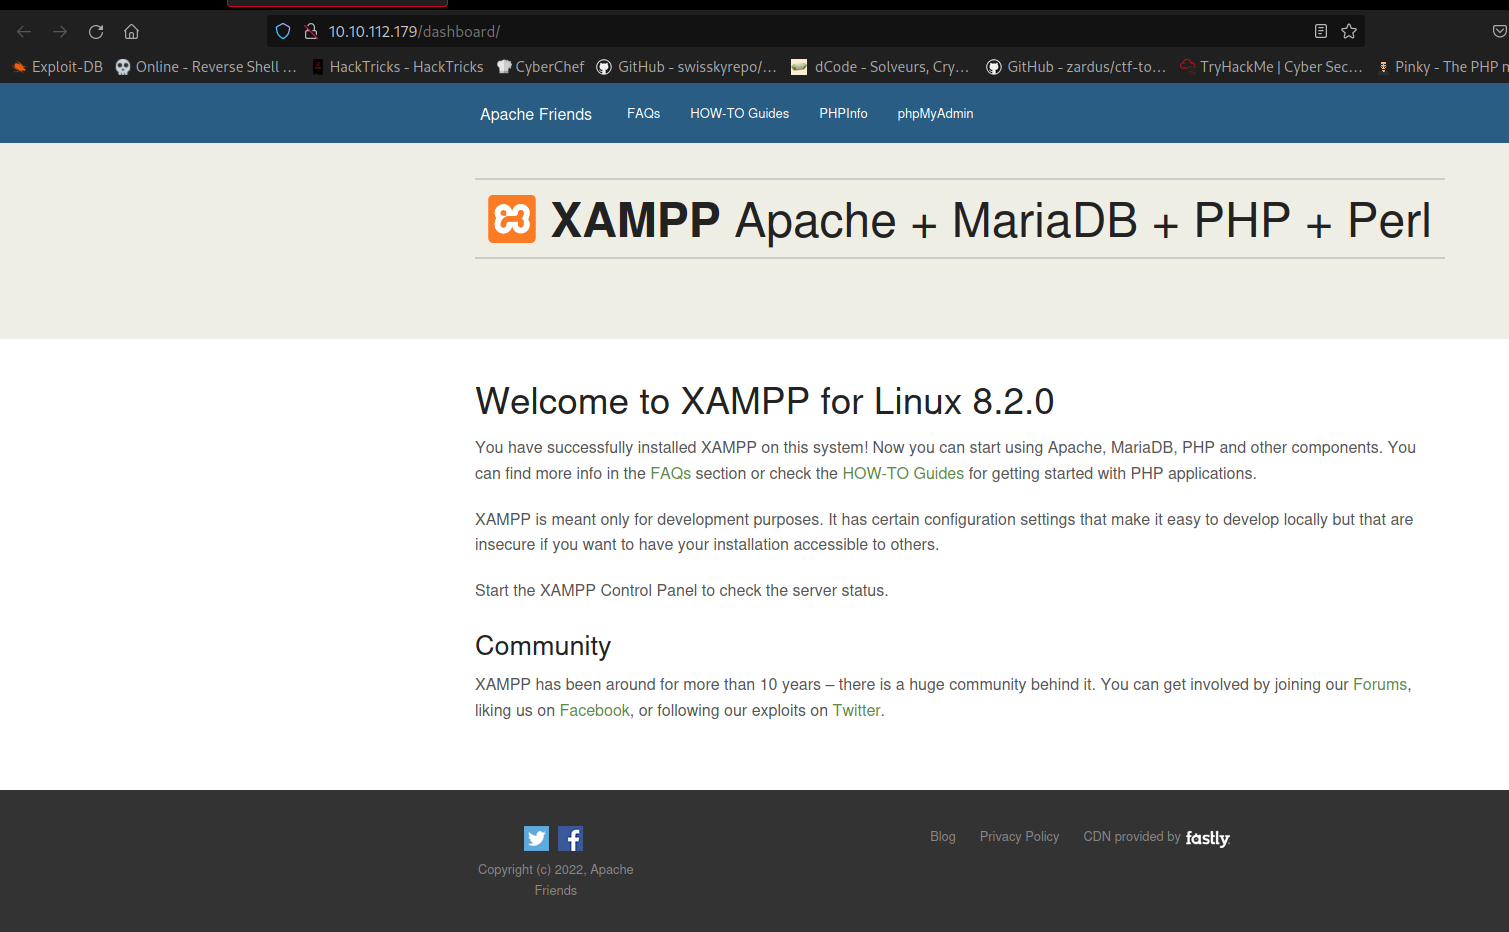The height and width of the screenshot is (932, 1509).
Task: Open CyberChef bookmark
Action: pyautogui.click(x=541, y=67)
